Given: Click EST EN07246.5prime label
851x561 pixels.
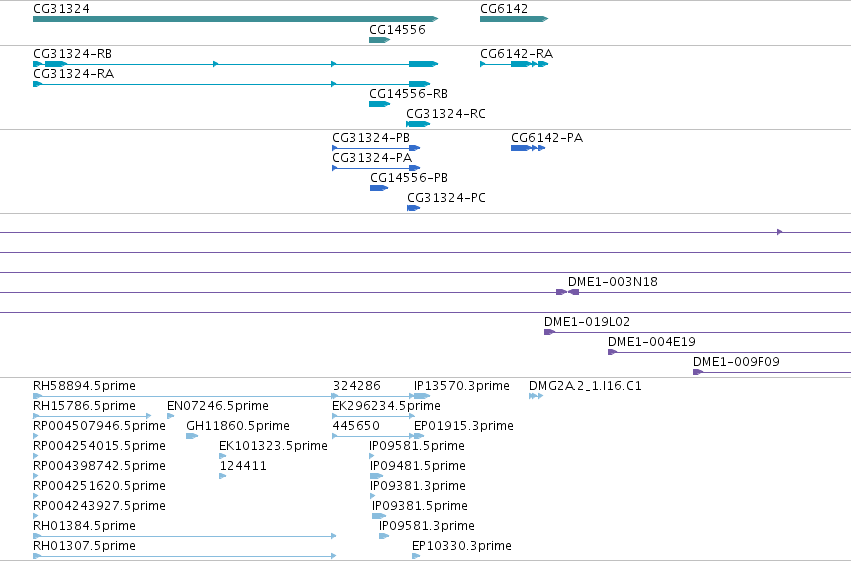Looking at the screenshot, I should [218, 406].
